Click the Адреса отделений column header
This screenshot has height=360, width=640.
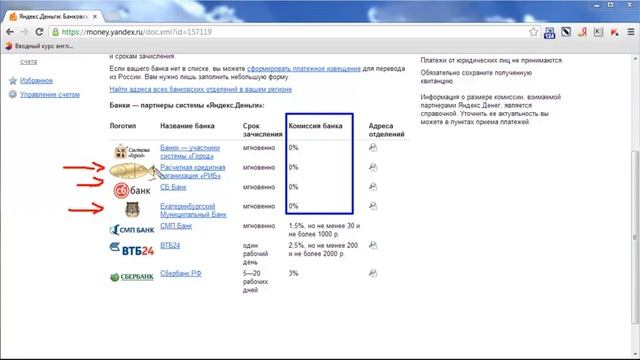point(386,130)
